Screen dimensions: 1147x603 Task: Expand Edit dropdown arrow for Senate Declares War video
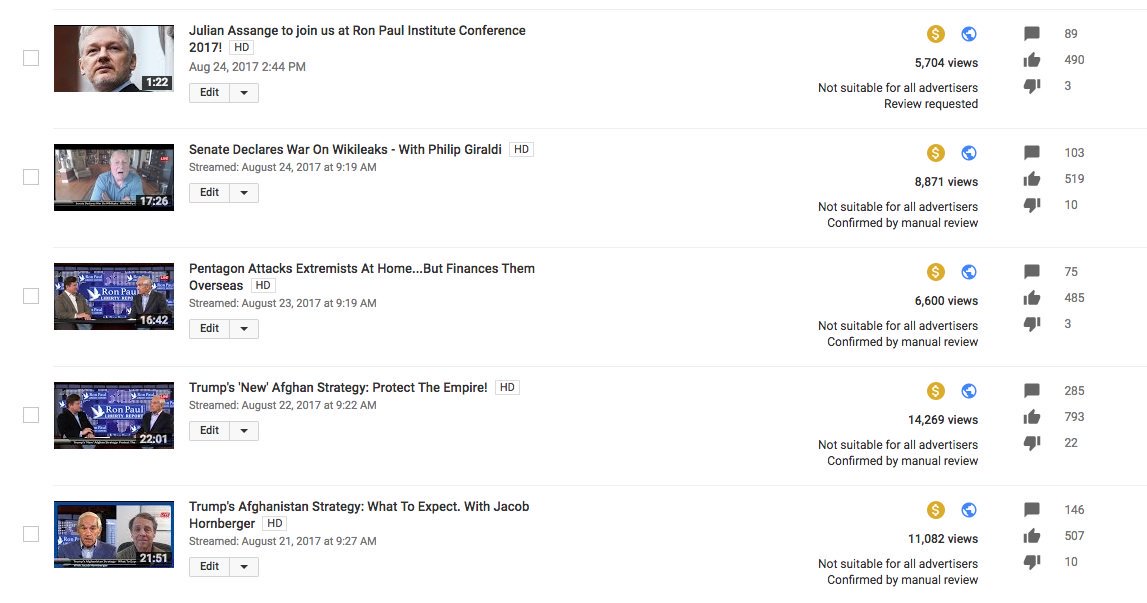244,193
